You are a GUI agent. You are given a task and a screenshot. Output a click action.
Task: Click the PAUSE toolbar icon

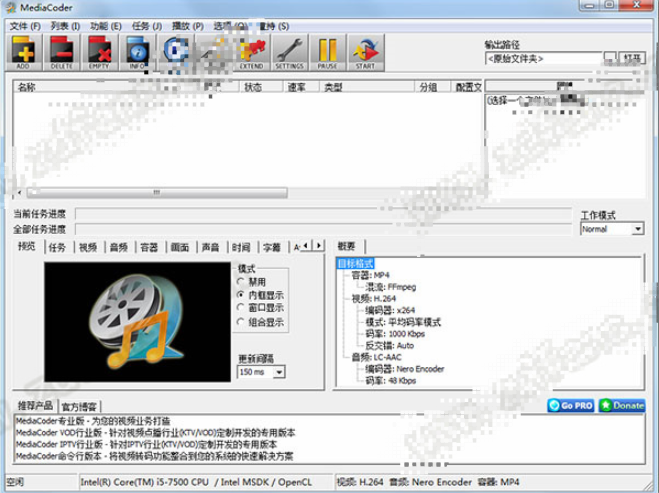pos(327,53)
